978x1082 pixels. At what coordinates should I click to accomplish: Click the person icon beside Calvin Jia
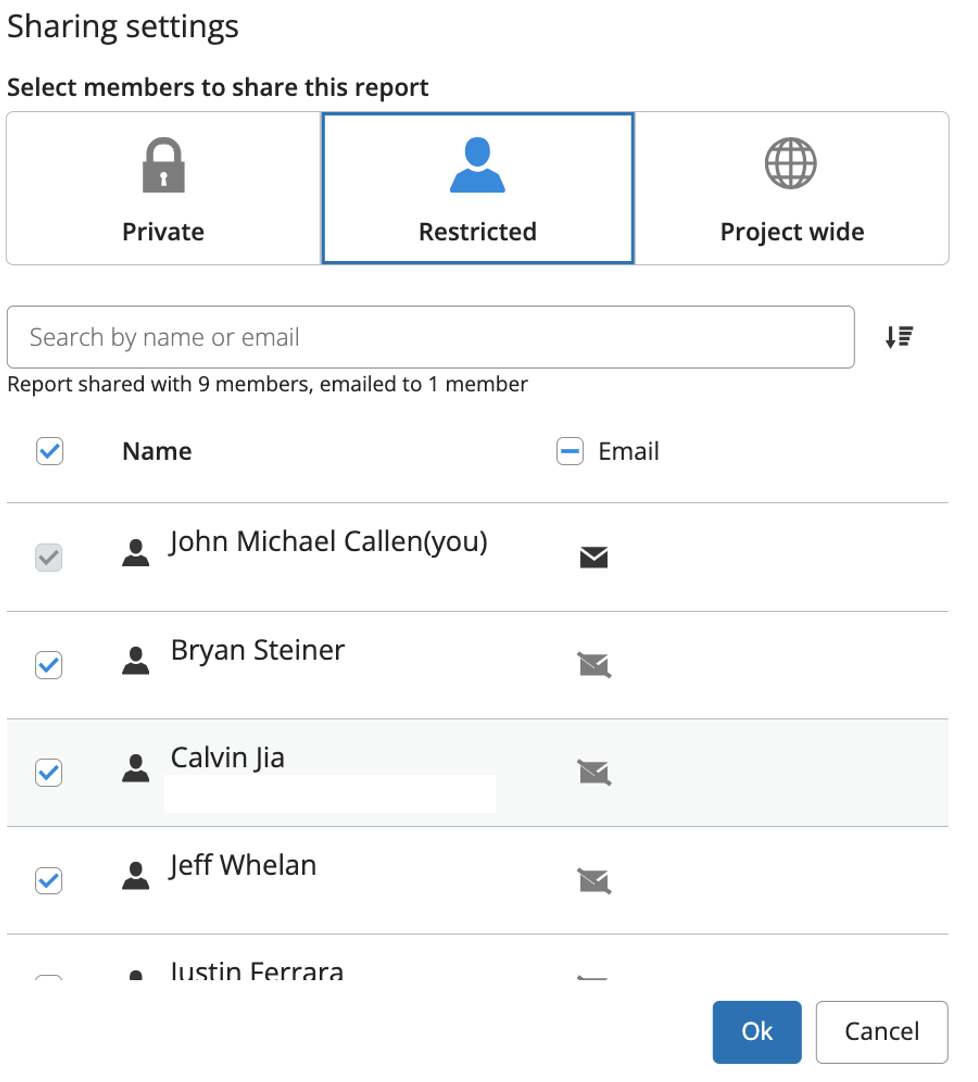(x=135, y=768)
